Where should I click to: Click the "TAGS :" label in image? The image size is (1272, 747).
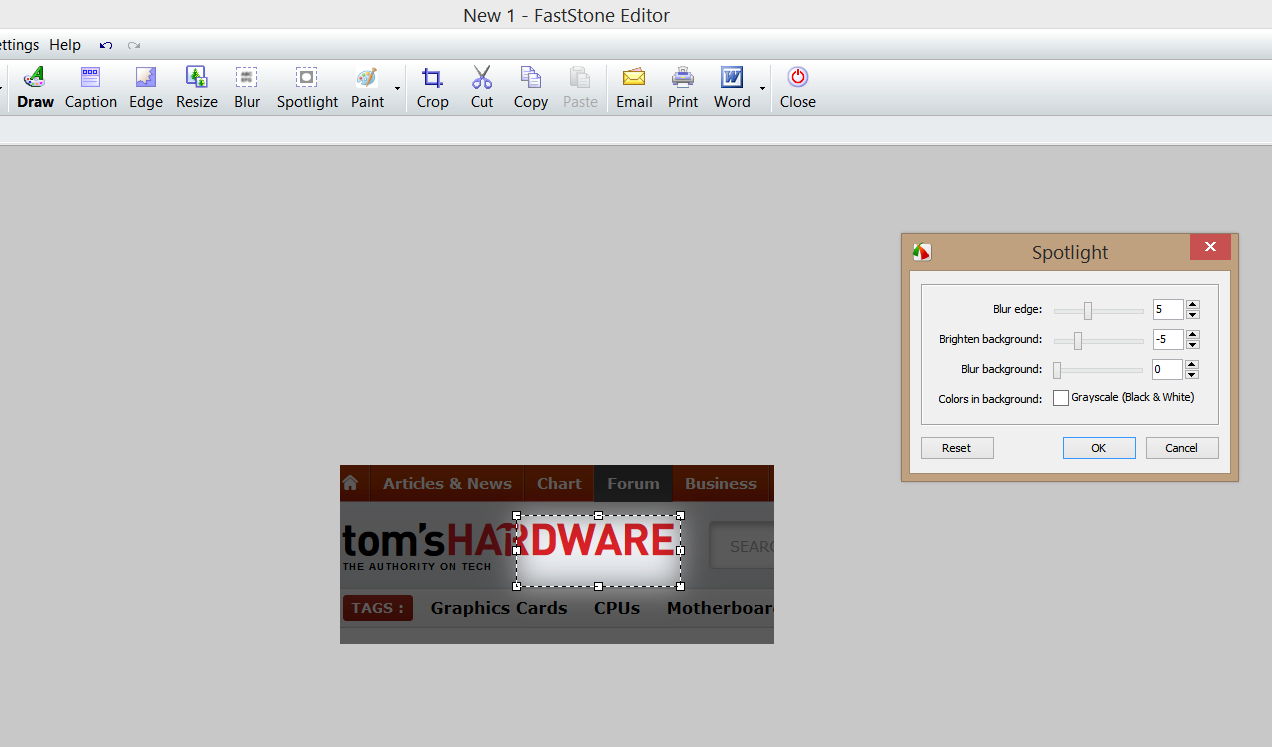[x=378, y=608]
